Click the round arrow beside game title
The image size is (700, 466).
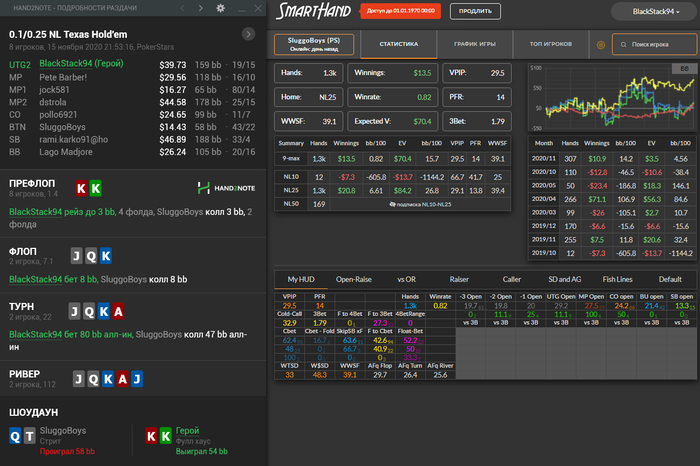tap(249, 34)
